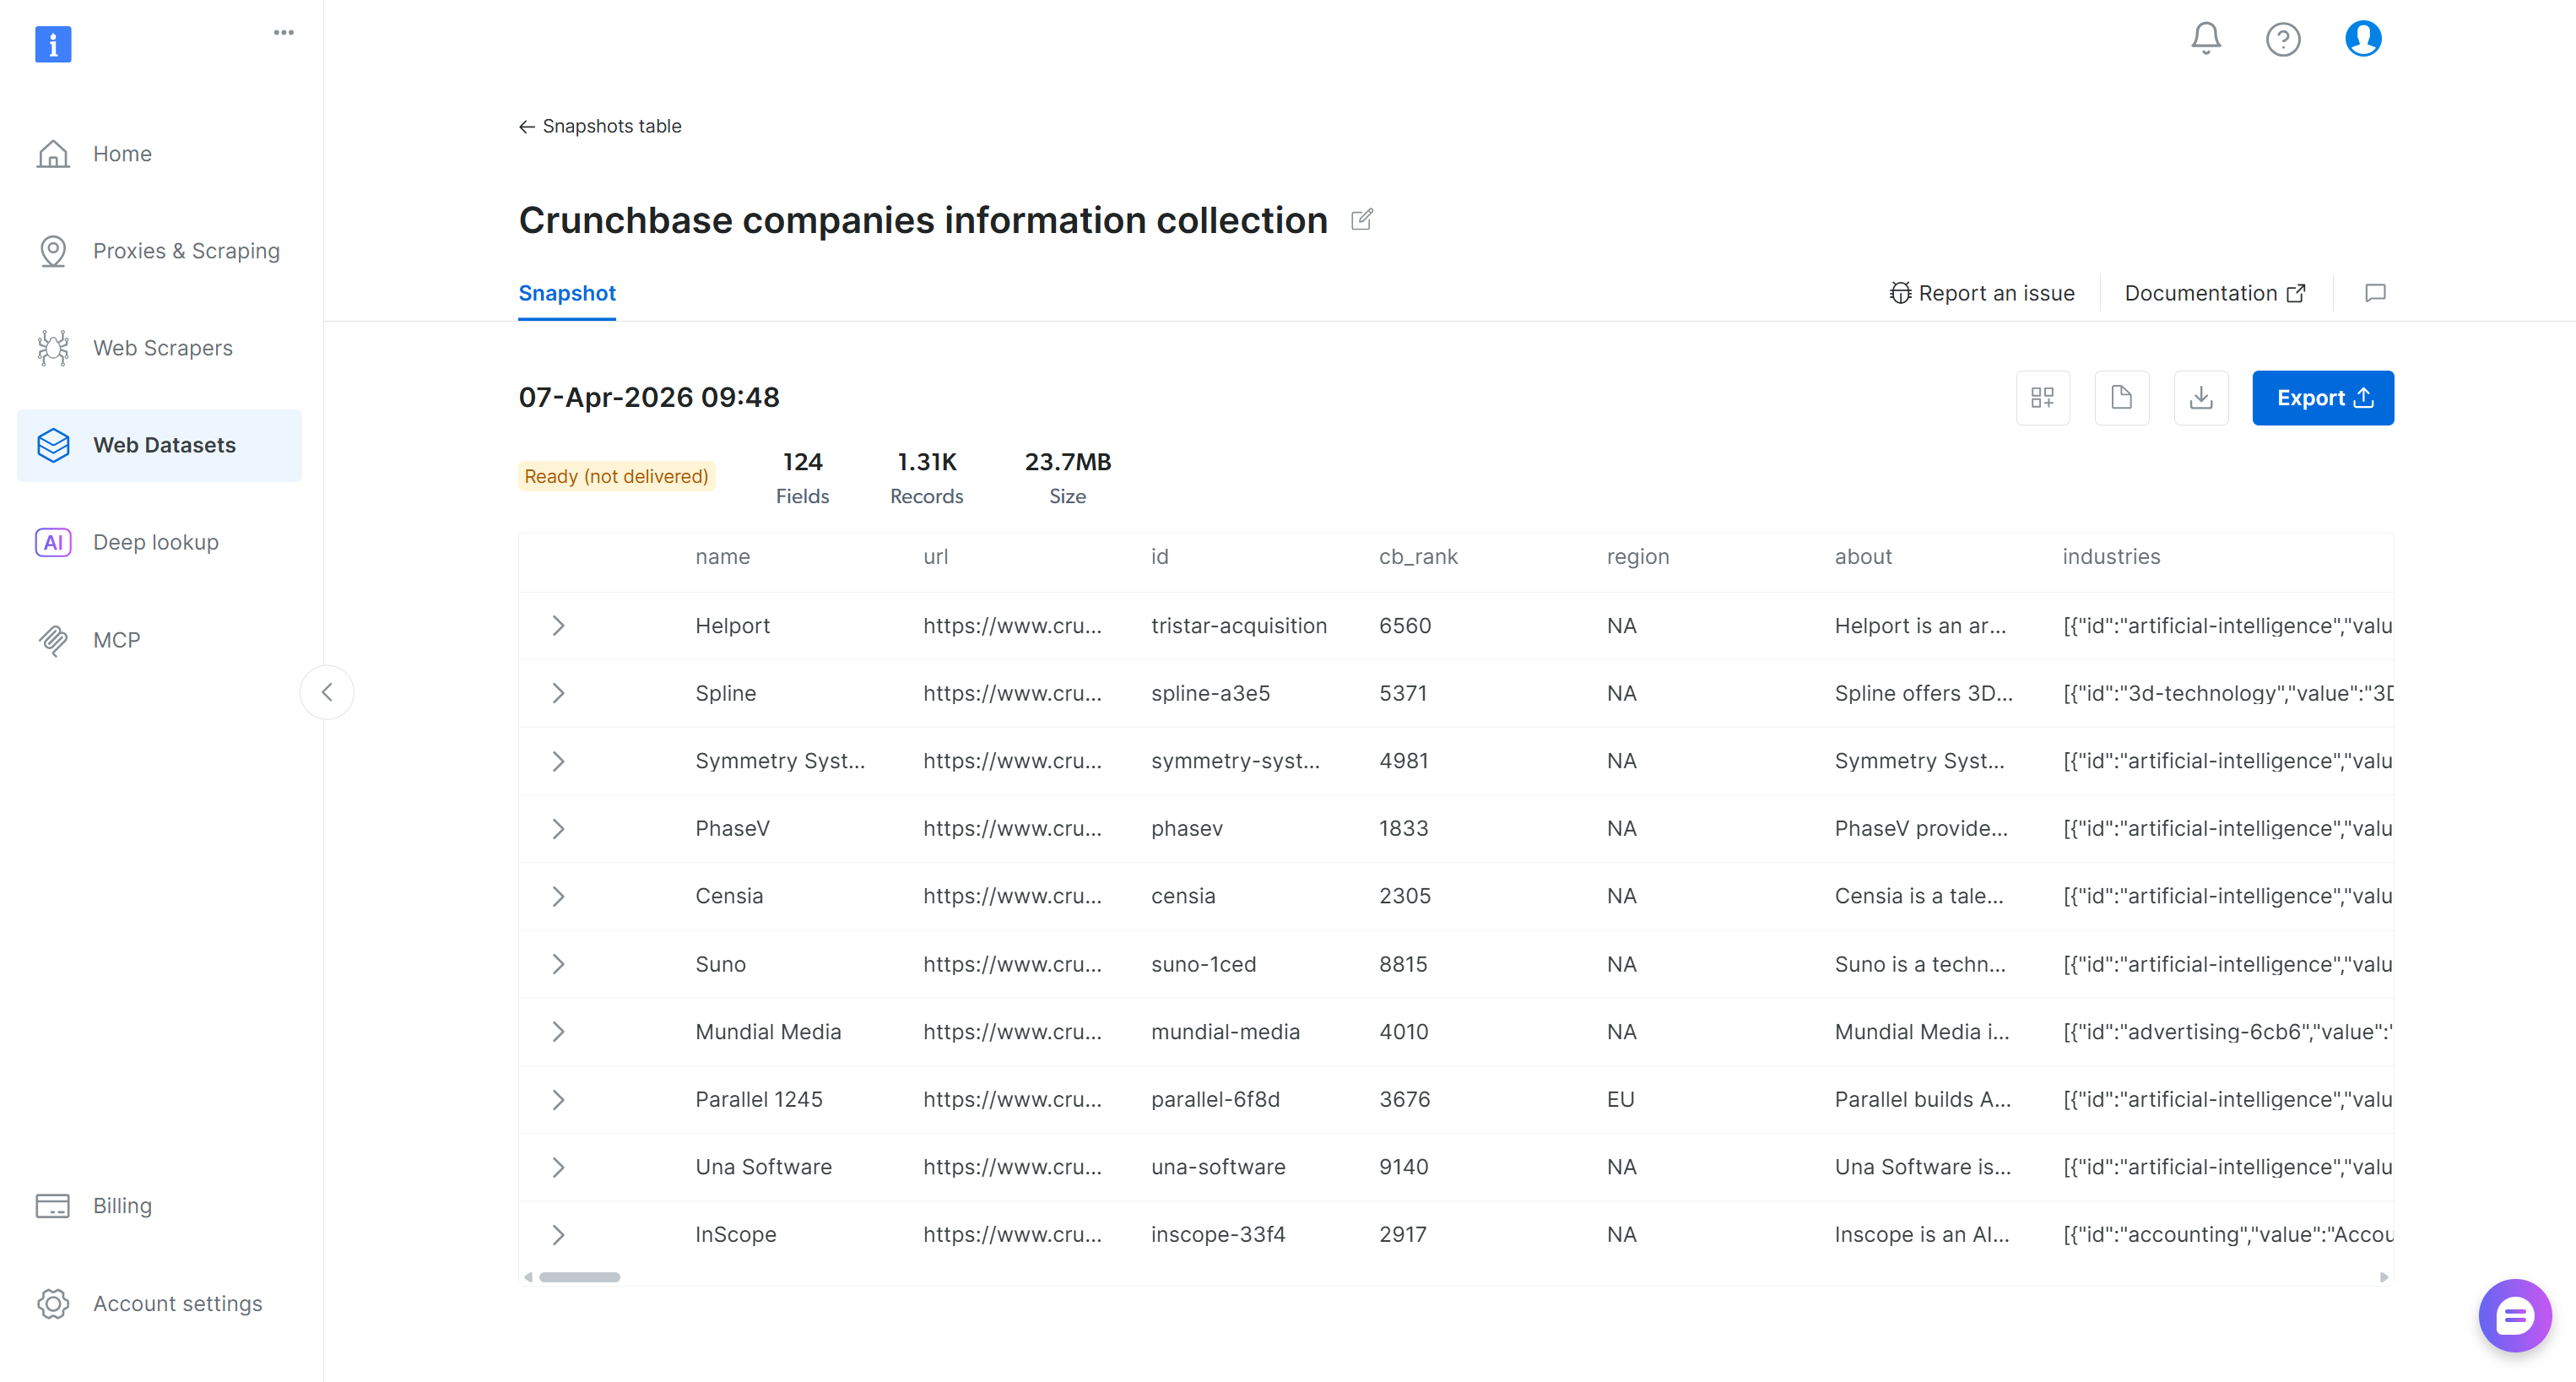Click the Export button
The image size is (2576, 1382).
pyautogui.click(x=2322, y=397)
